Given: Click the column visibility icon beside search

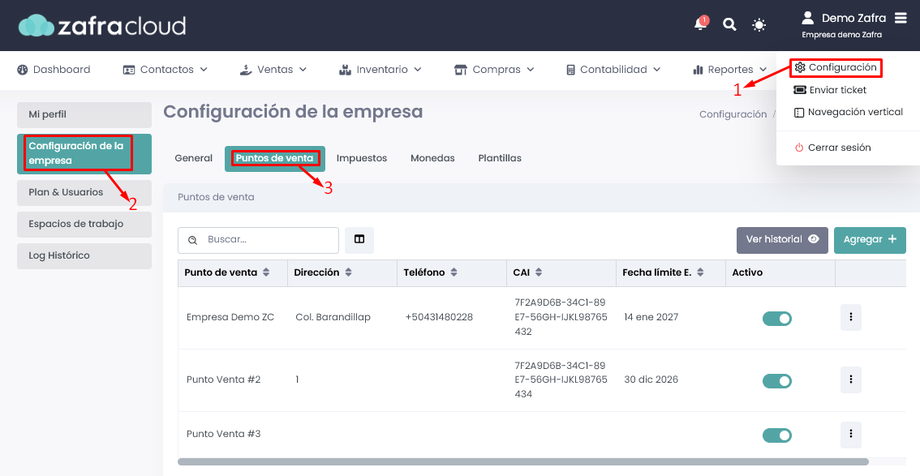Looking at the screenshot, I should click(x=359, y=240).
